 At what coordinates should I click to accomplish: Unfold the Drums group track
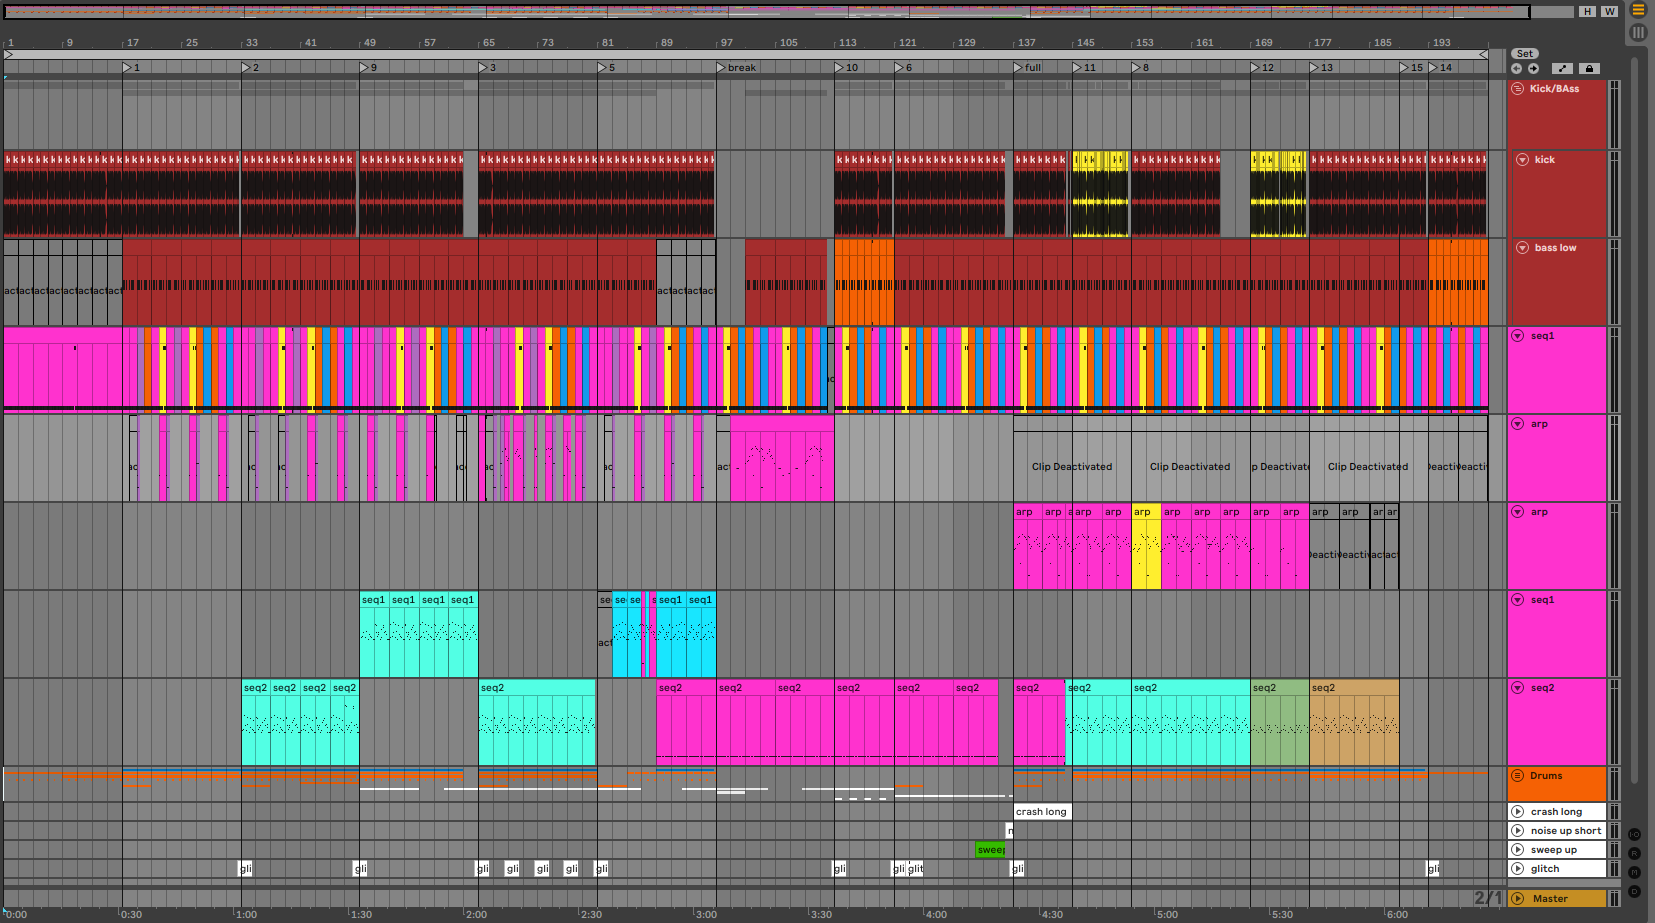point(1518,776)
